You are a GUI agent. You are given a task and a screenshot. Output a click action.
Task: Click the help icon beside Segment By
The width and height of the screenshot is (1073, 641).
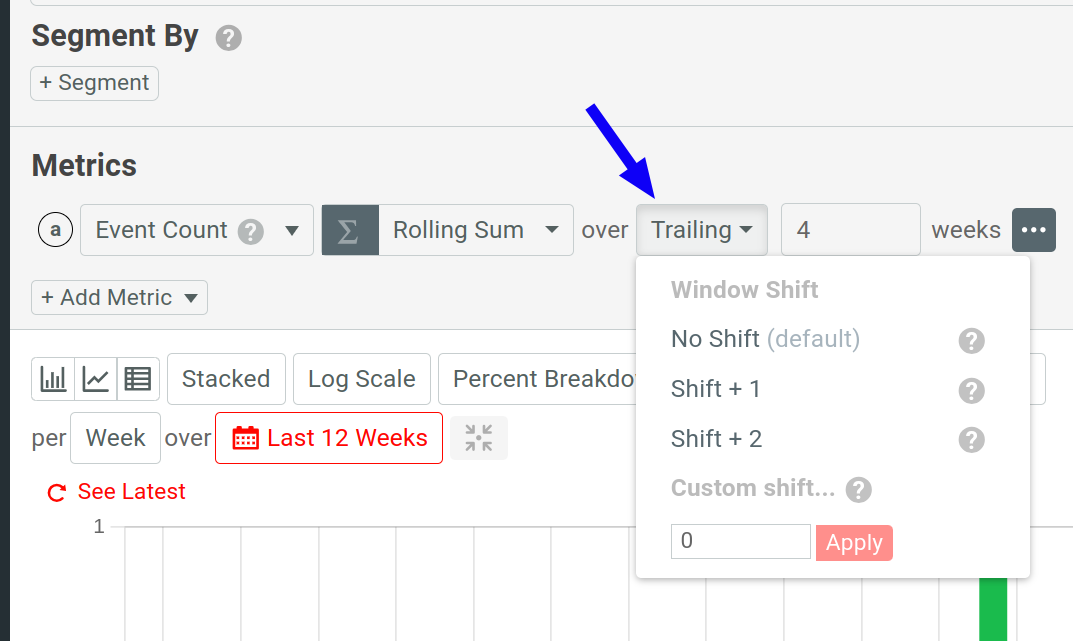228,38
